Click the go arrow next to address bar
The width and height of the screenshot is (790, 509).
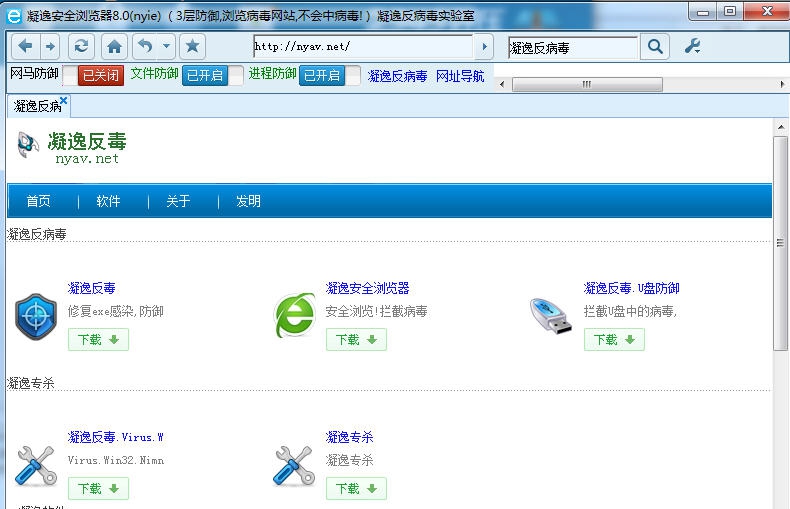point(484,47)
